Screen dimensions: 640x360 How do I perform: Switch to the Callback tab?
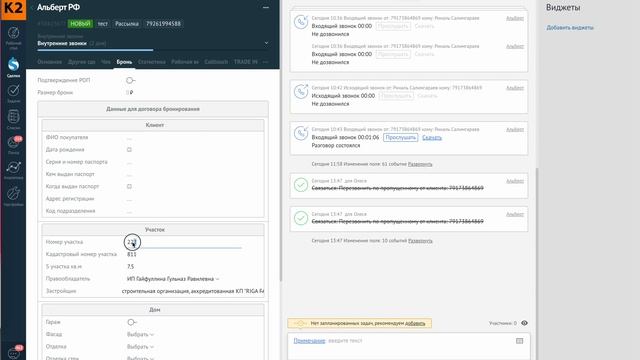click(216, 62)
